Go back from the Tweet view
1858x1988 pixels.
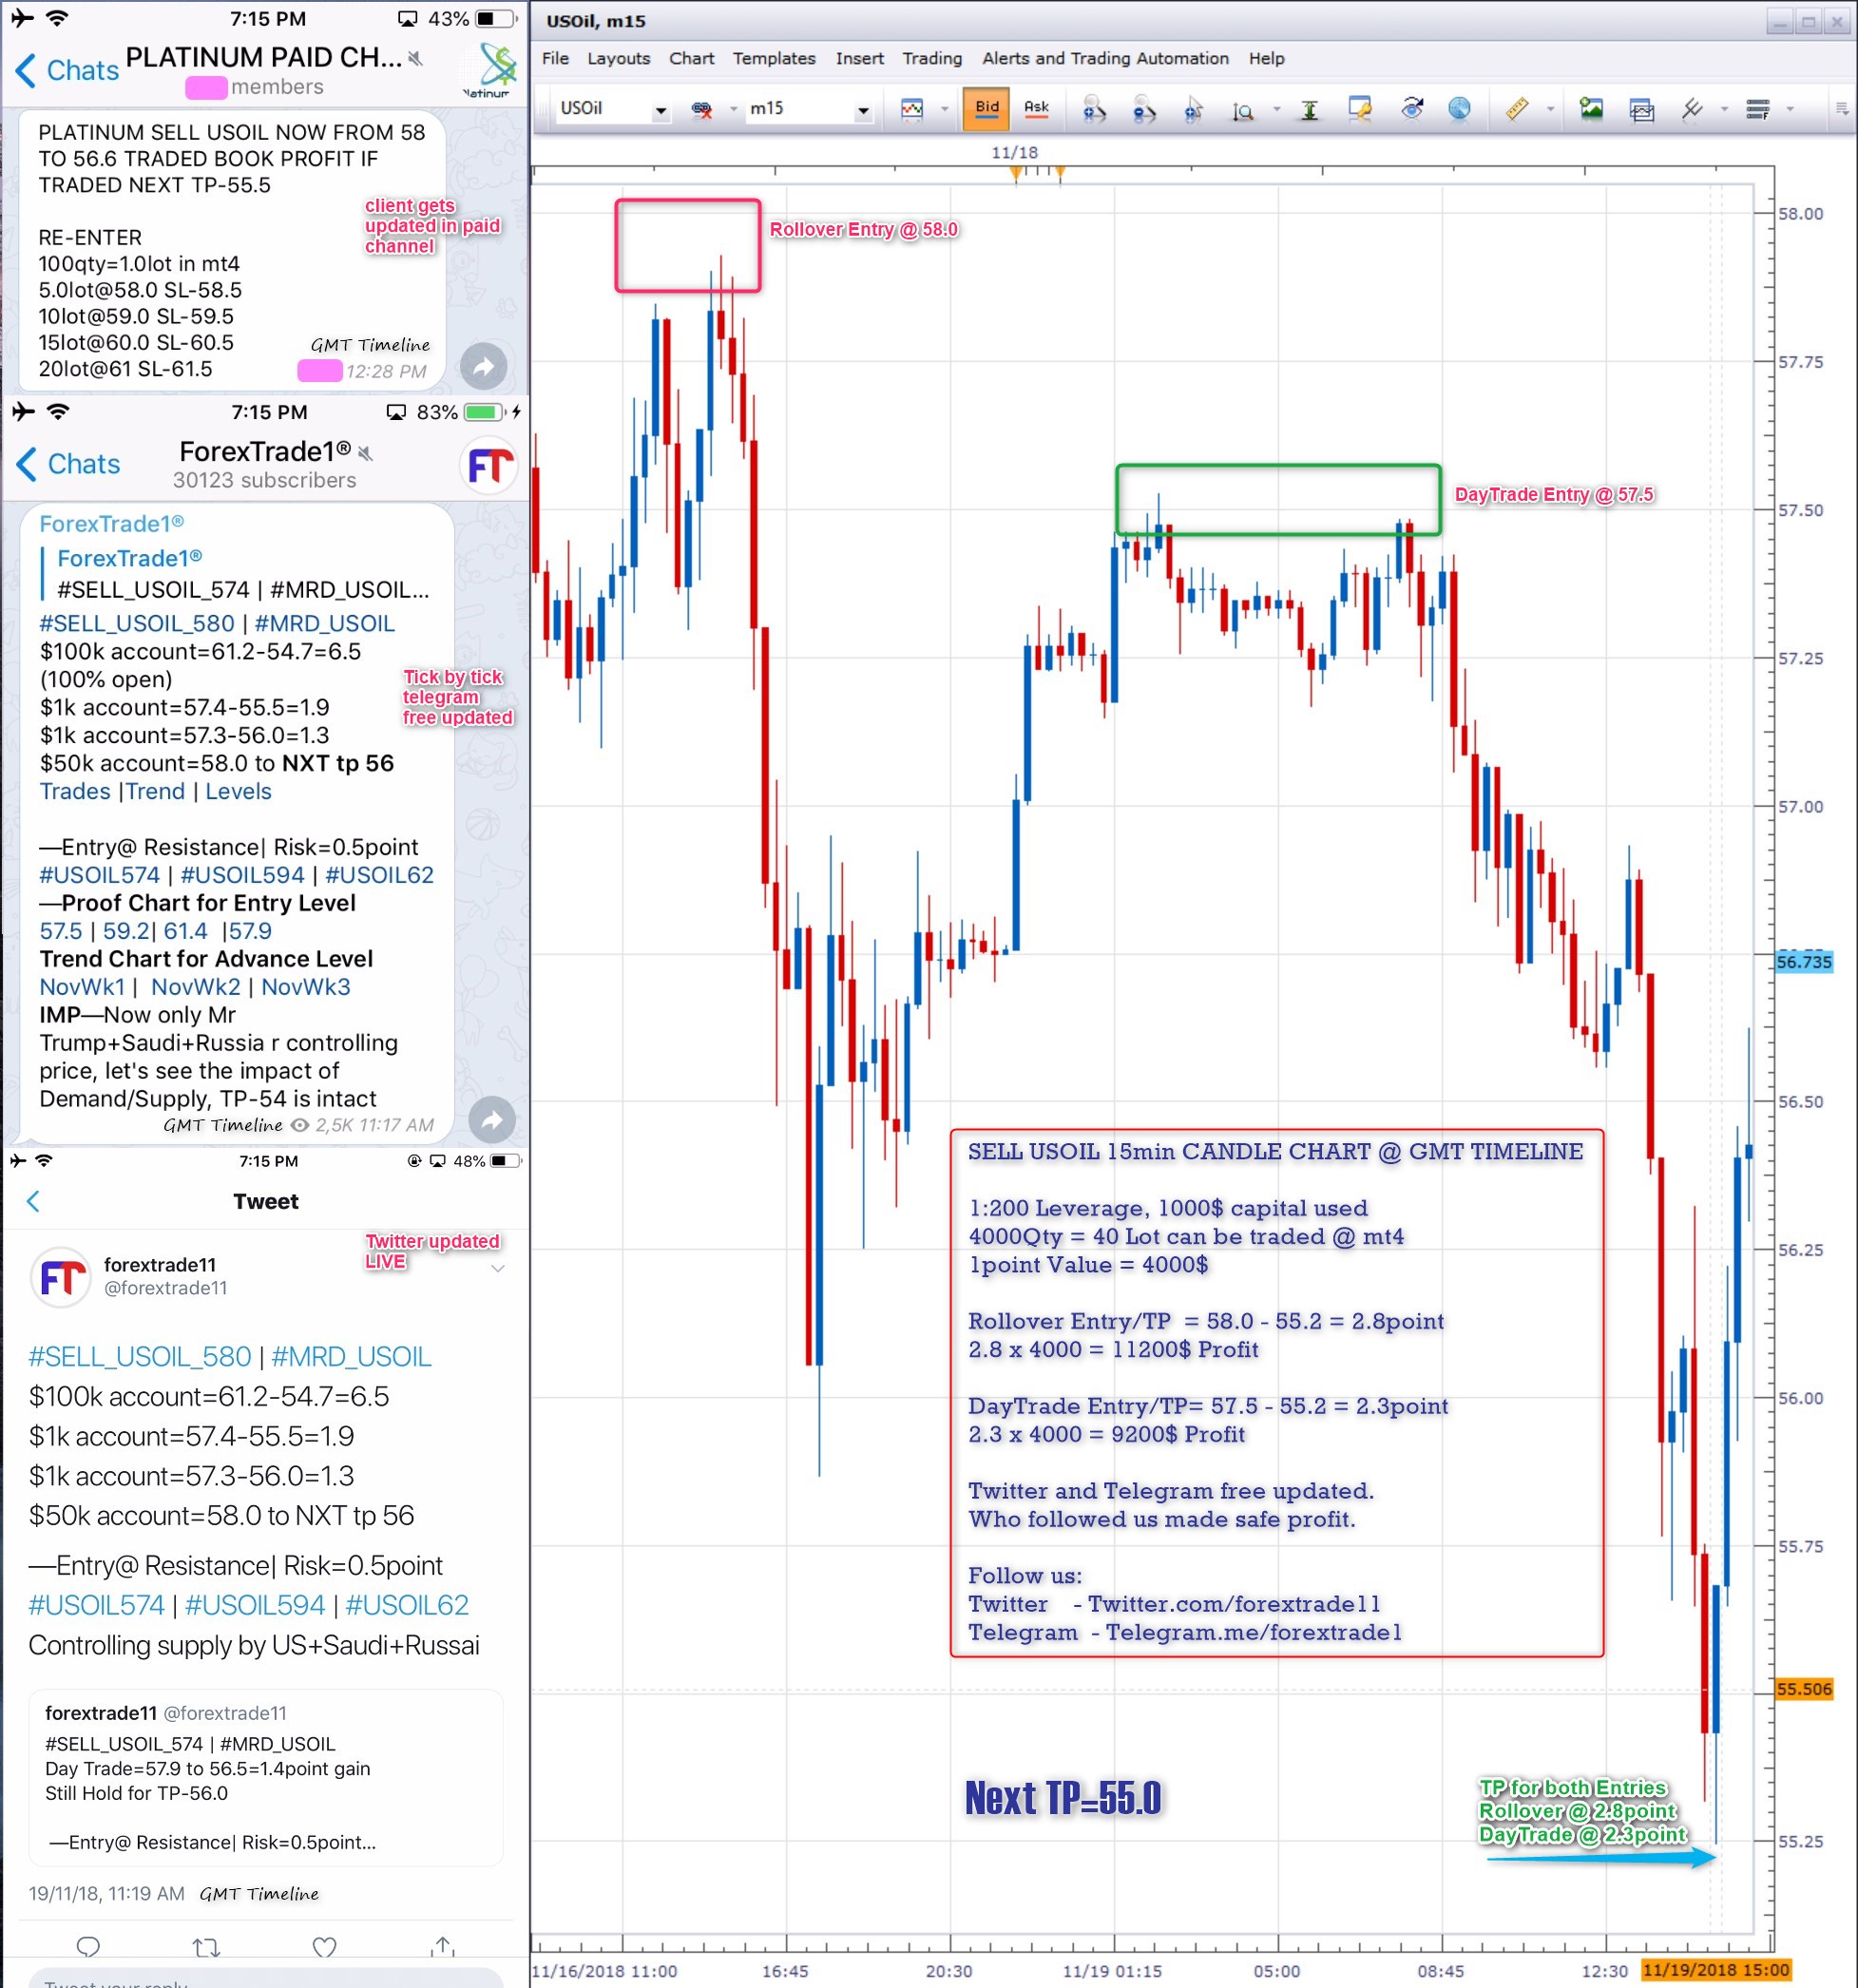[33, 1201]
